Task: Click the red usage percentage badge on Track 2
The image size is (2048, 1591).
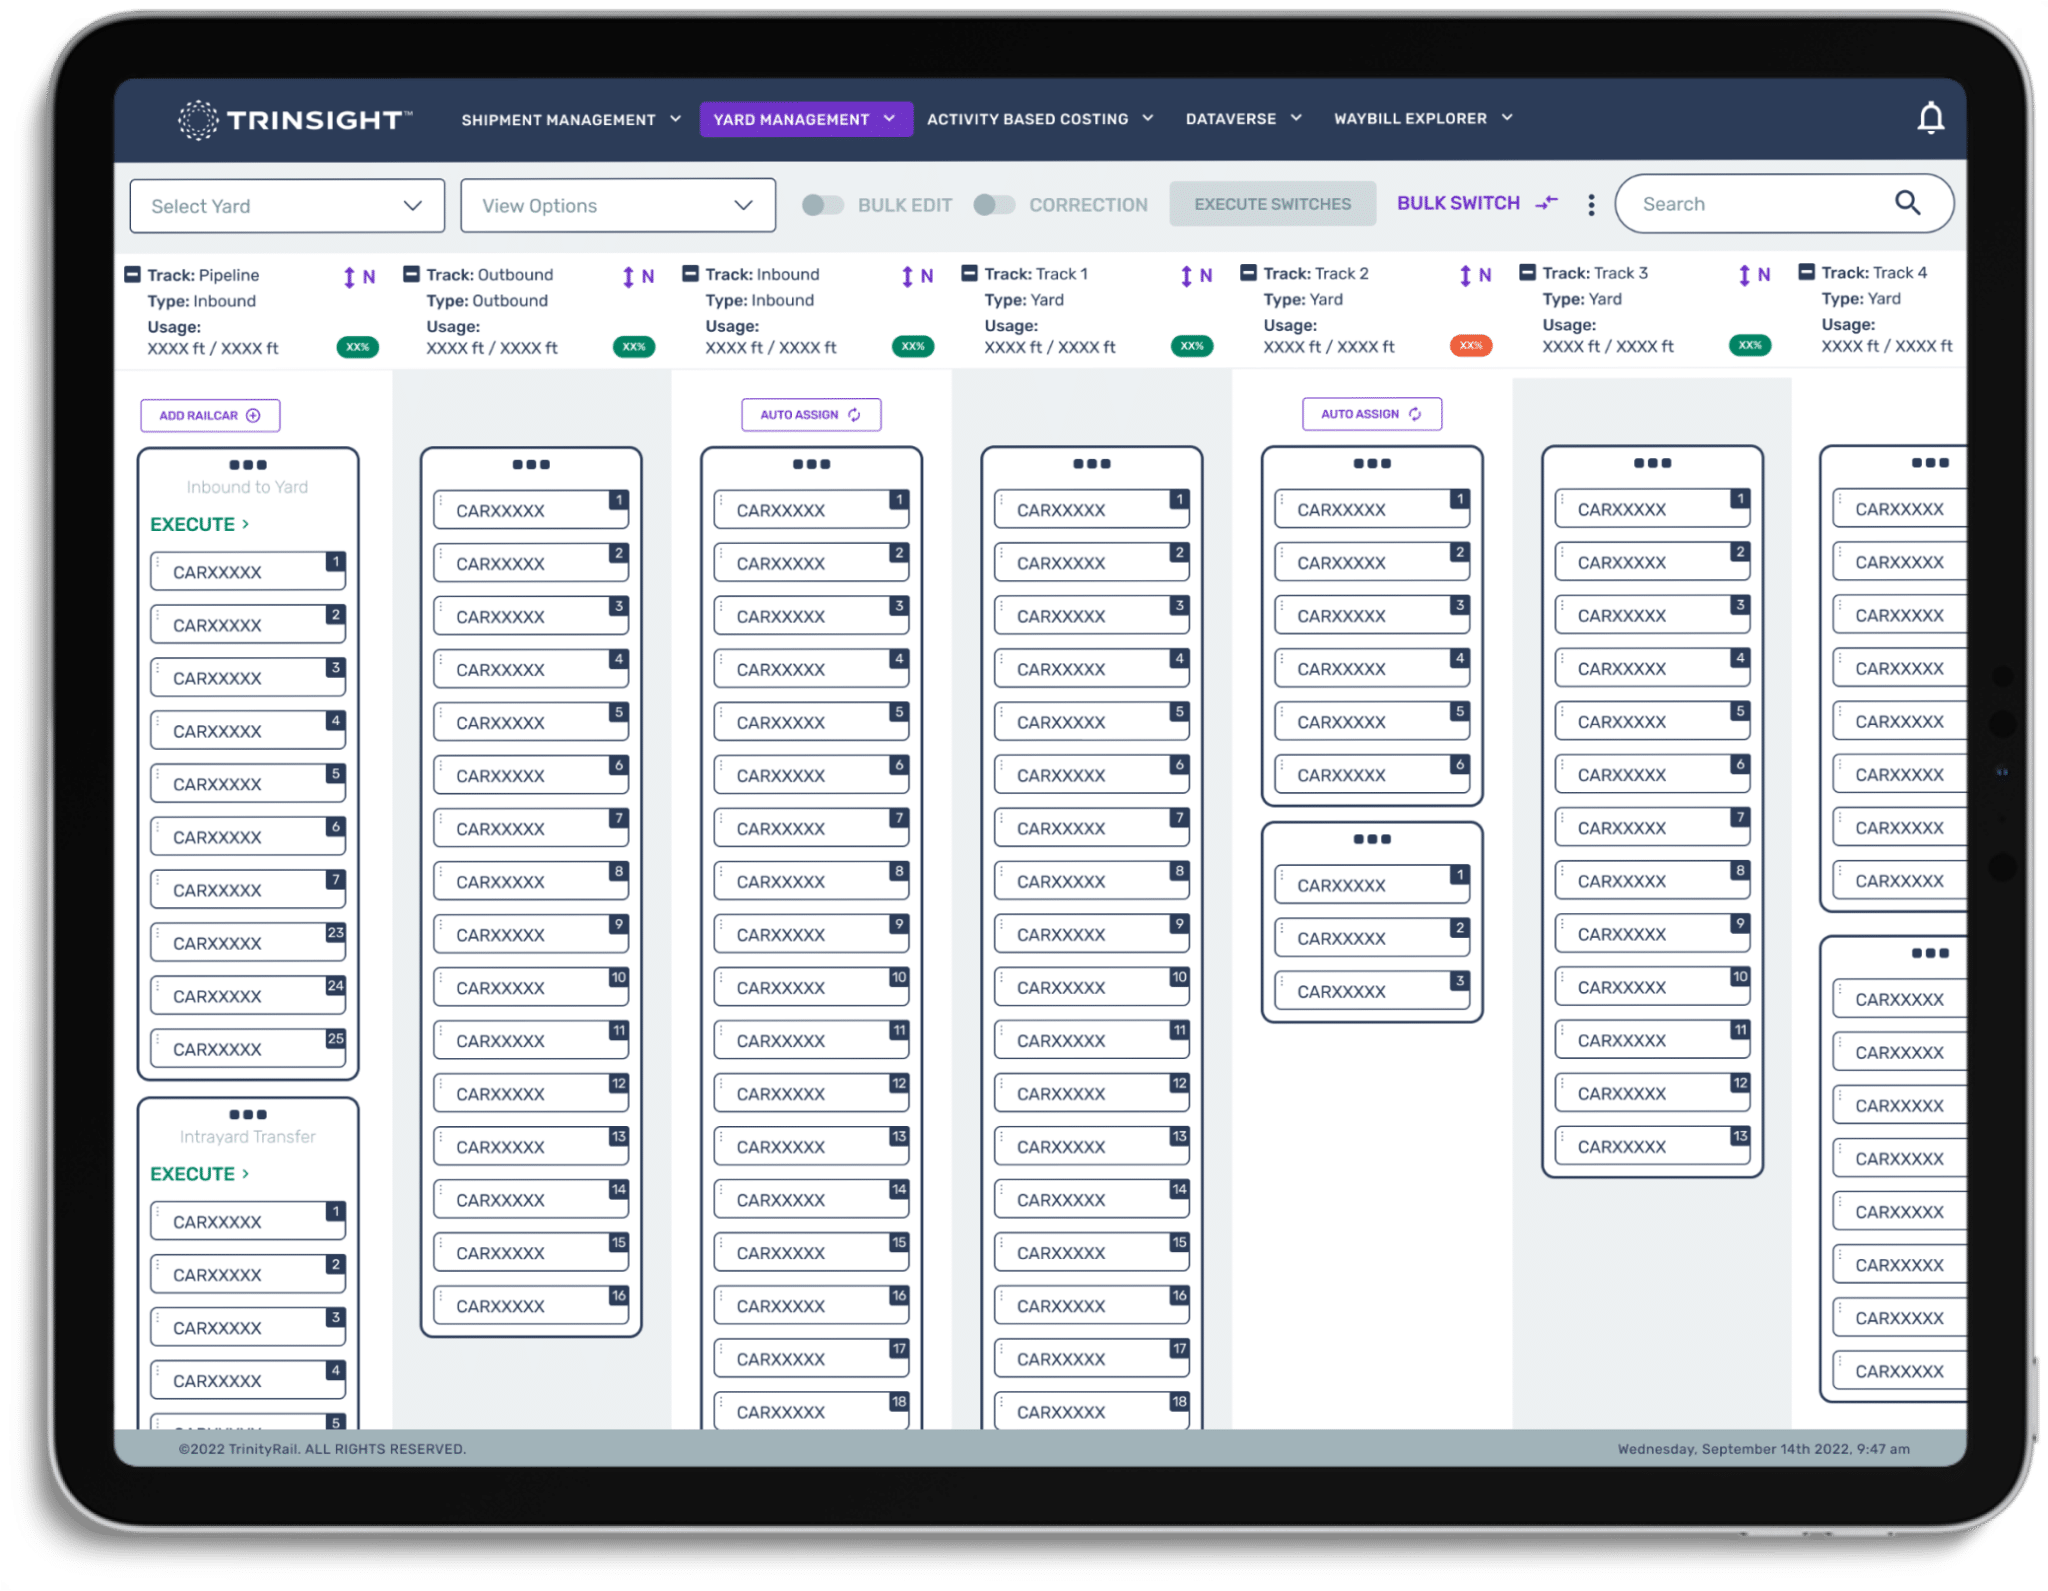Action: (1470, 345)
